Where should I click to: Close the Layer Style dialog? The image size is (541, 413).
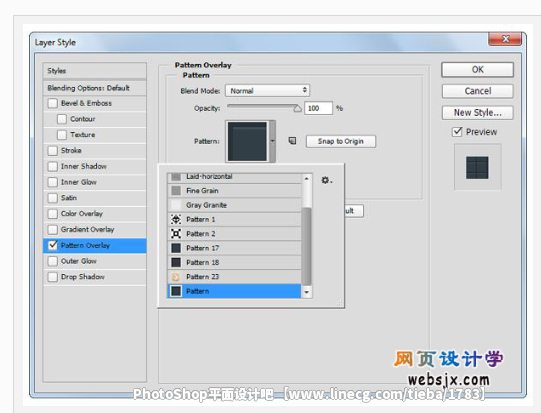[x=506, y=39]
